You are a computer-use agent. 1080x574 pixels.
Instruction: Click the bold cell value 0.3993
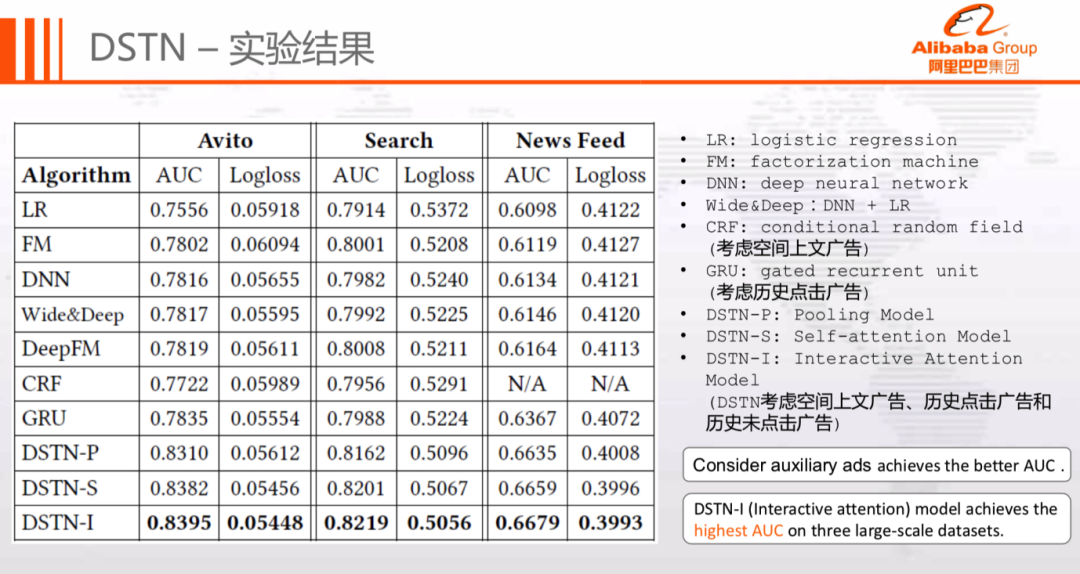[x=610, y=523]
